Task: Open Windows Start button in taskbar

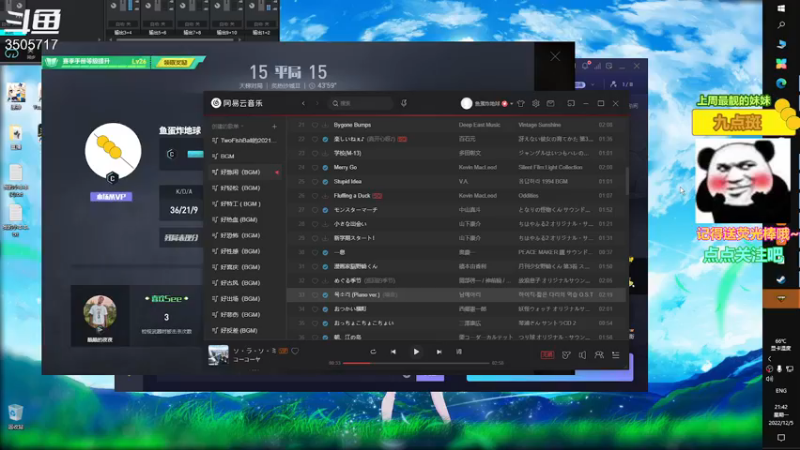Action: tap(781, 8)
